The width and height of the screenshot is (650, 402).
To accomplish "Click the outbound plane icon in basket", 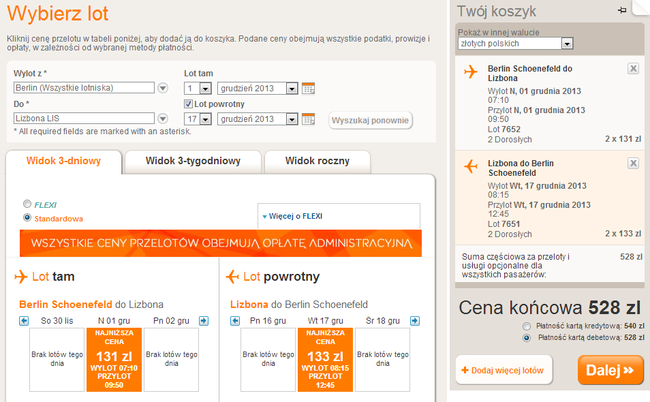I will point(471,72).
